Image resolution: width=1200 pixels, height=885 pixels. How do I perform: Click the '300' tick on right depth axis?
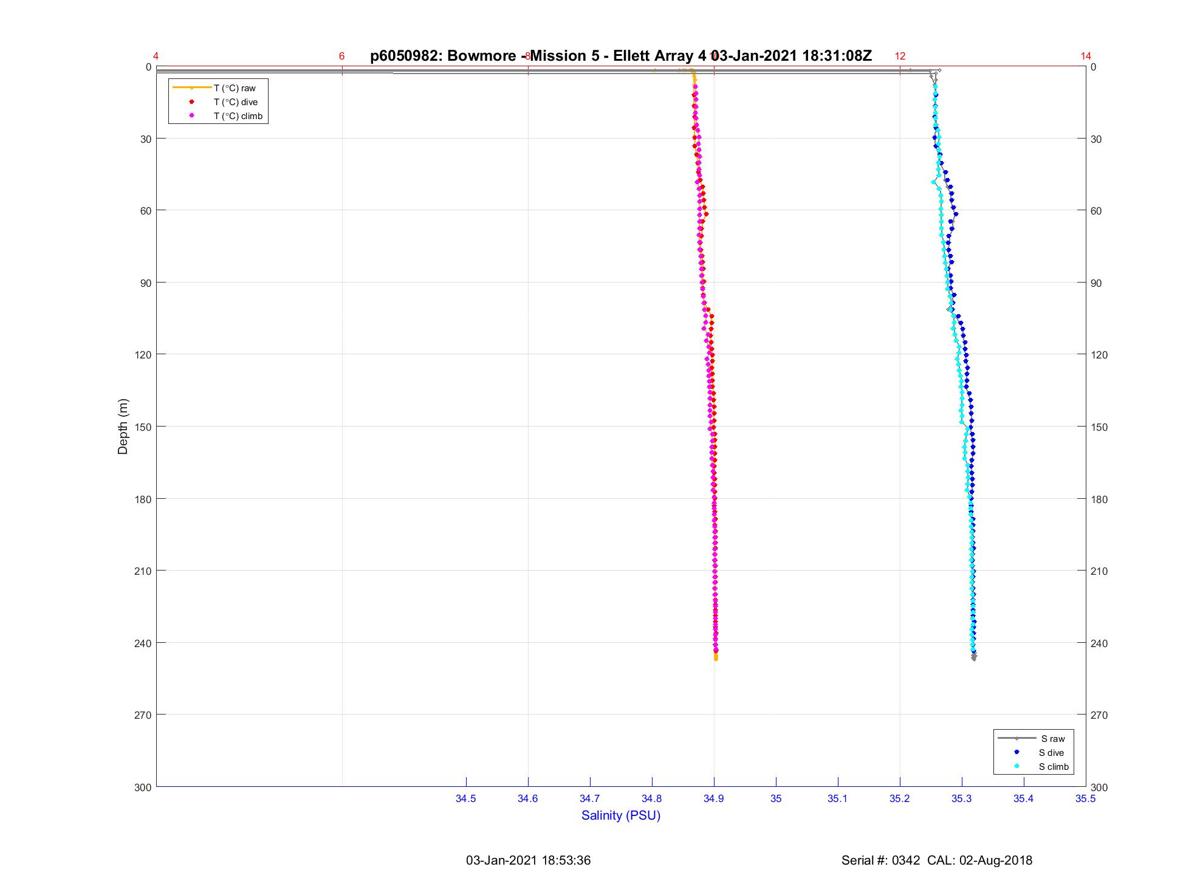(1100, 787)
